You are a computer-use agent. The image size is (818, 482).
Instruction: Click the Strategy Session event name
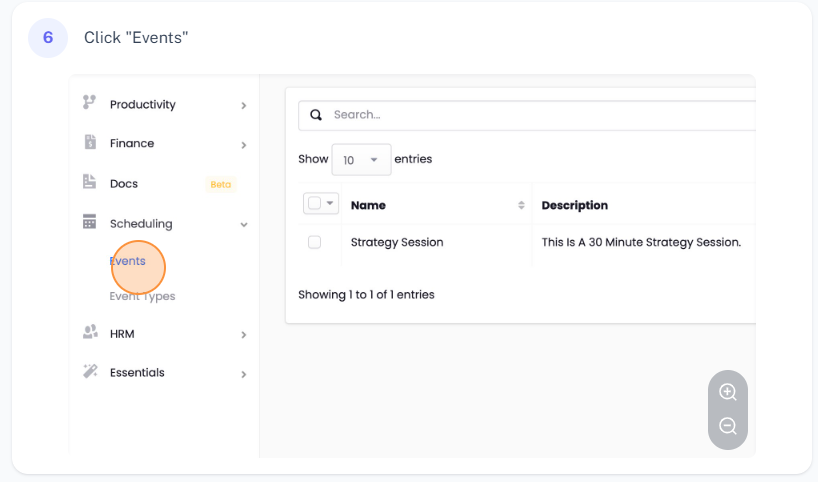397,242
